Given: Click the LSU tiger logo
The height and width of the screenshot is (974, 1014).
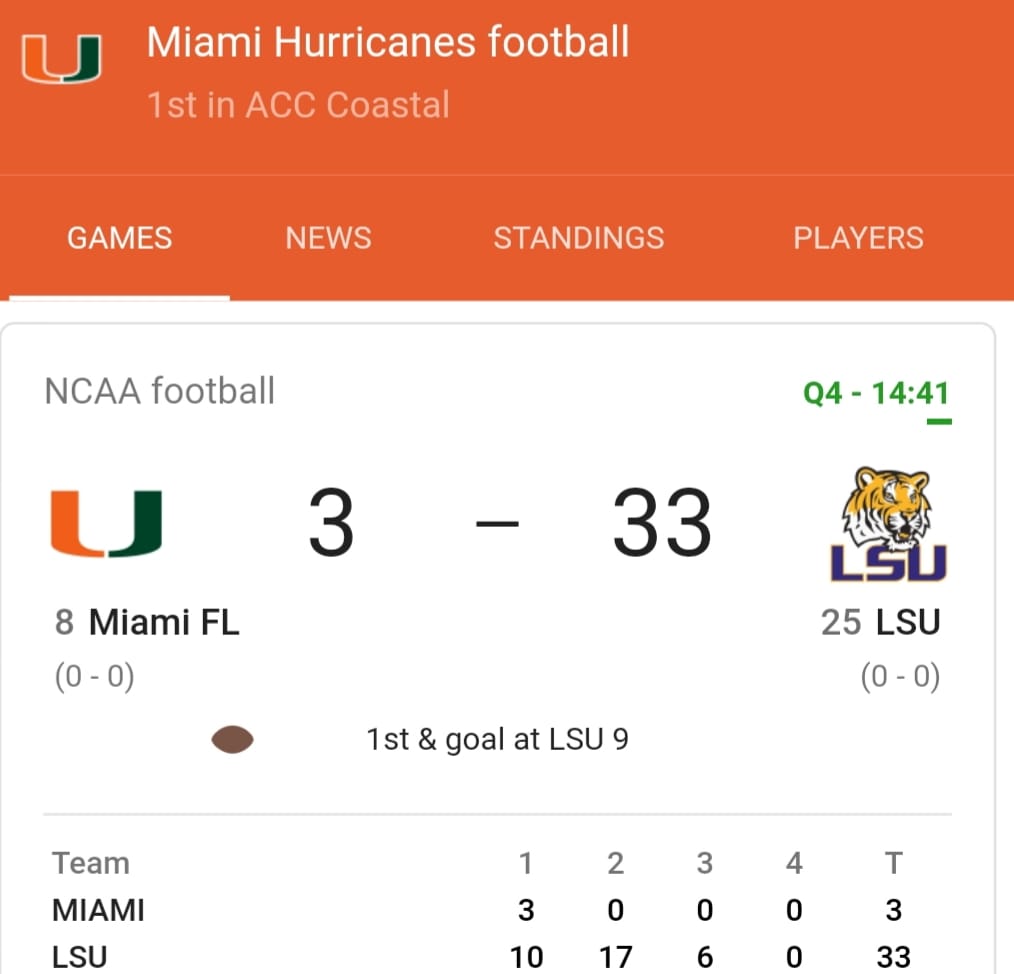Looking at the screenshot, I should [x=889, y=524].
